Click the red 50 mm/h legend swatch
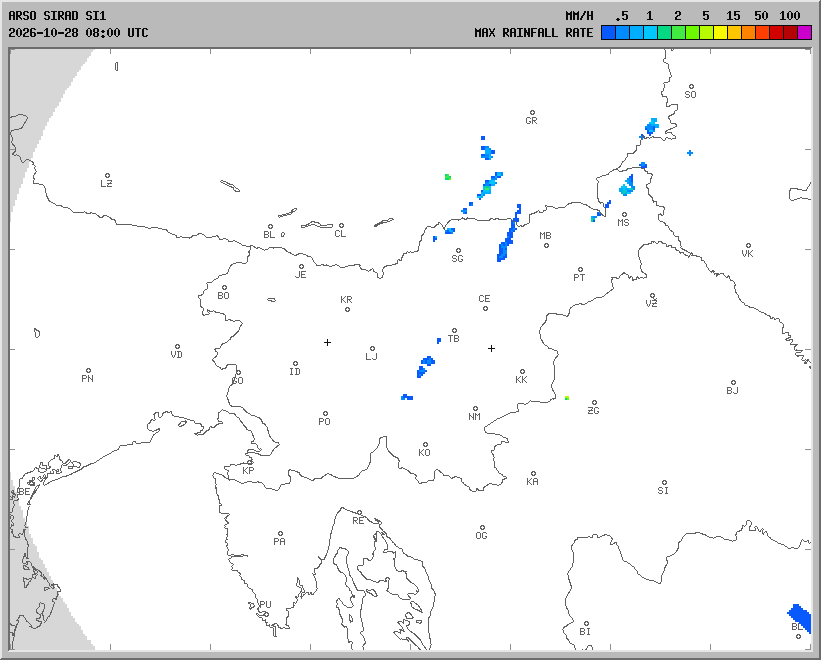The image size is (821, 660). tap(776, 32)
